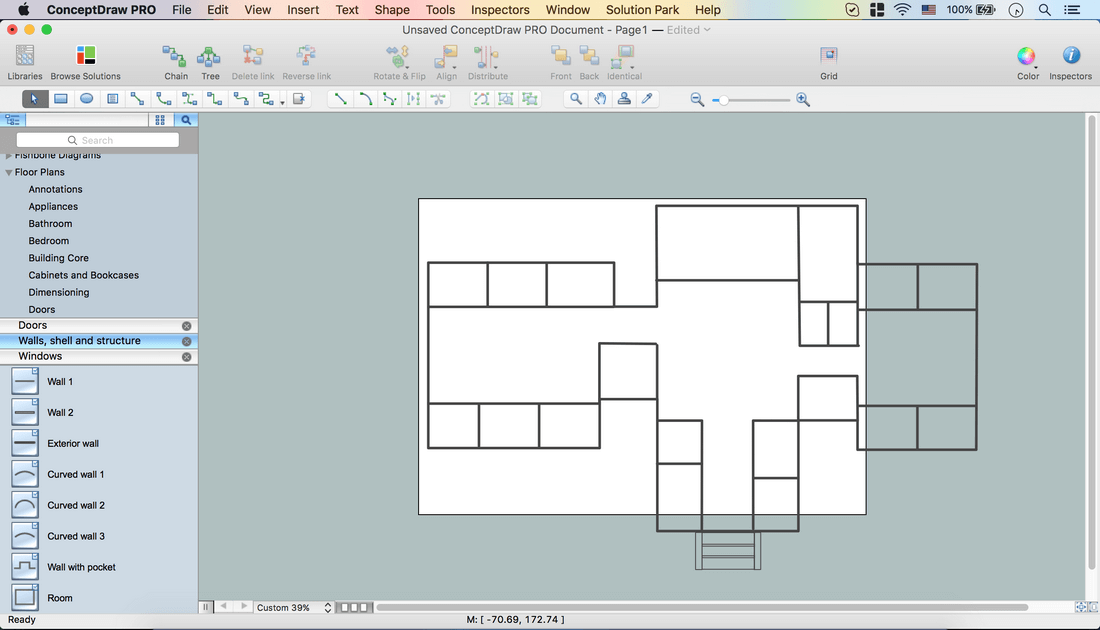Image resolution: width=1100 pixels, height=630 pixels.
Task: Toggle the Grid display
Action: (828, 57)
